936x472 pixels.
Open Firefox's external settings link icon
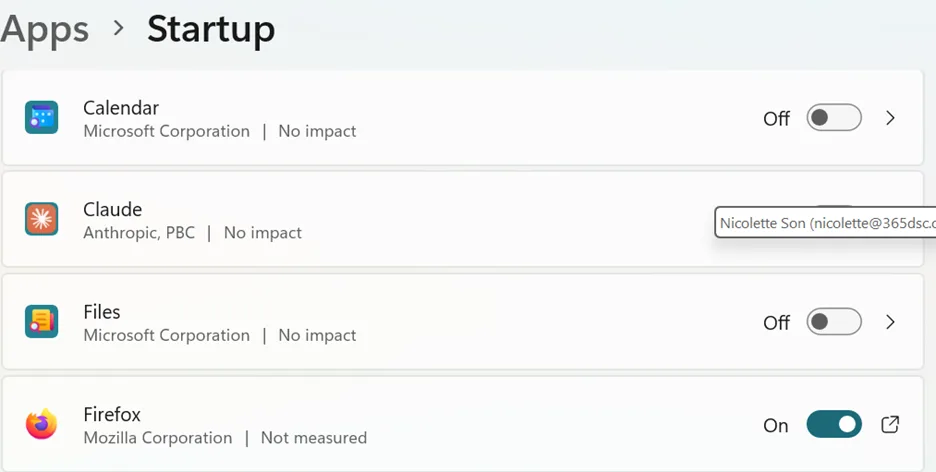(890, 424)
